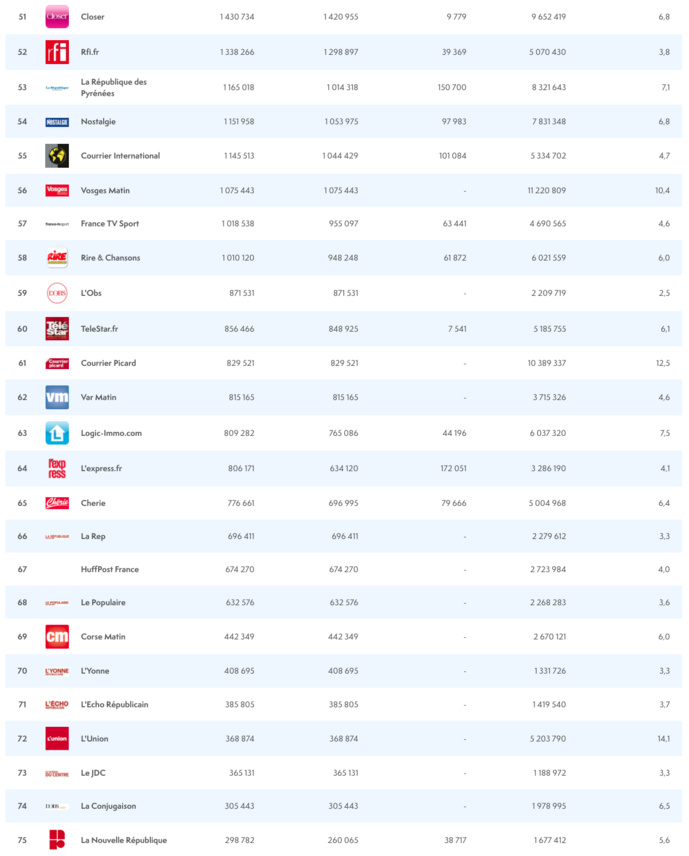Click the La Conjugaison site name
The height and width of the screenshot is (856, 689).
(111, 806)
